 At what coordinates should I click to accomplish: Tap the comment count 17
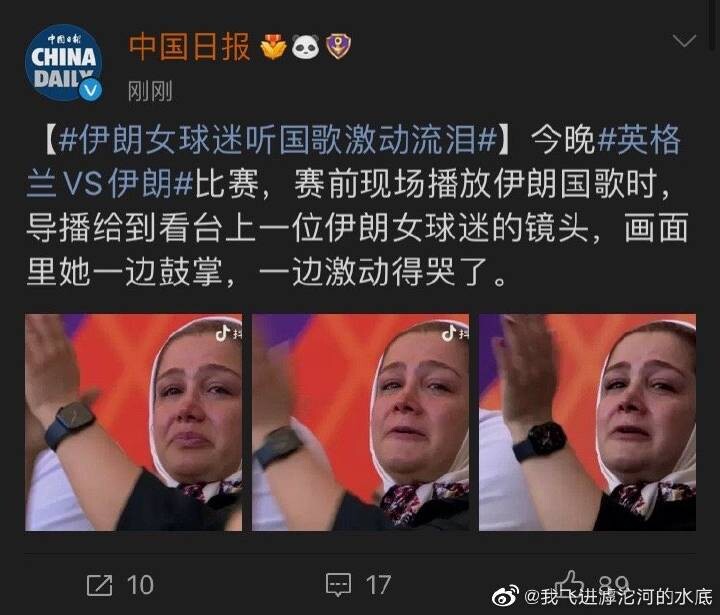coord(378,585)
